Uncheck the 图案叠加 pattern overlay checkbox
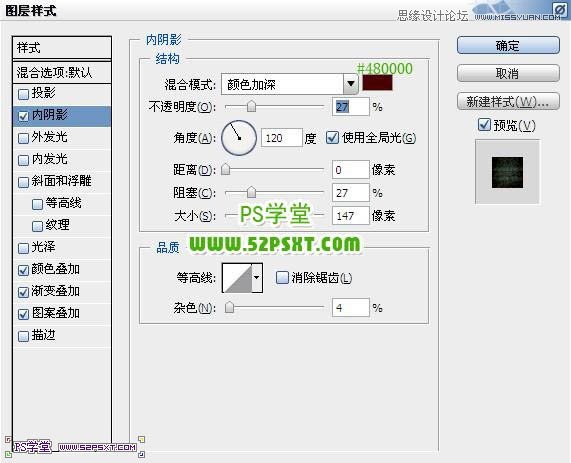This screenshot has height=463, width=571. click(23, 314)
